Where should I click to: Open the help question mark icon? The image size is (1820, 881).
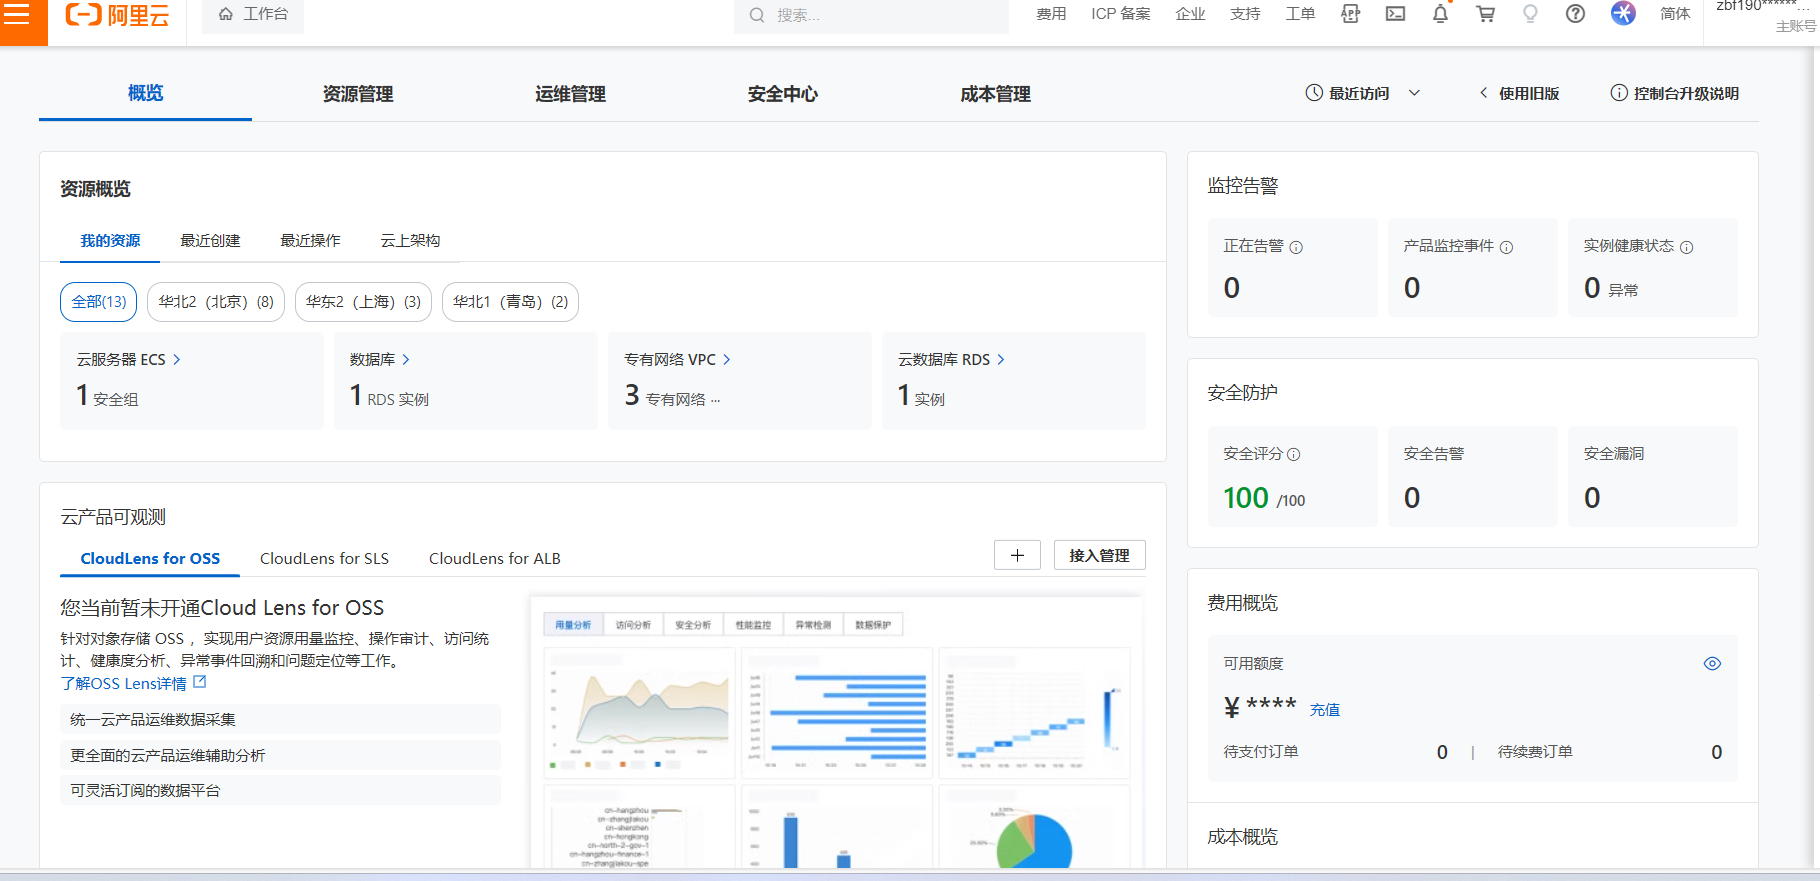coord(1575,14)
